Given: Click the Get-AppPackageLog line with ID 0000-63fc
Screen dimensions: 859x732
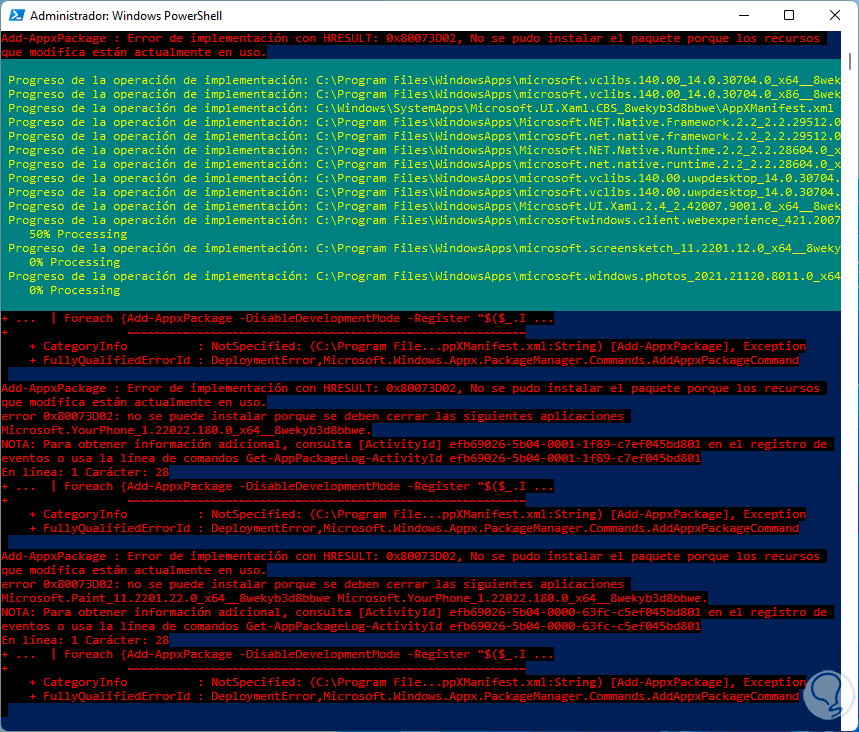Looking at the screenshot, I should point(351,626).
